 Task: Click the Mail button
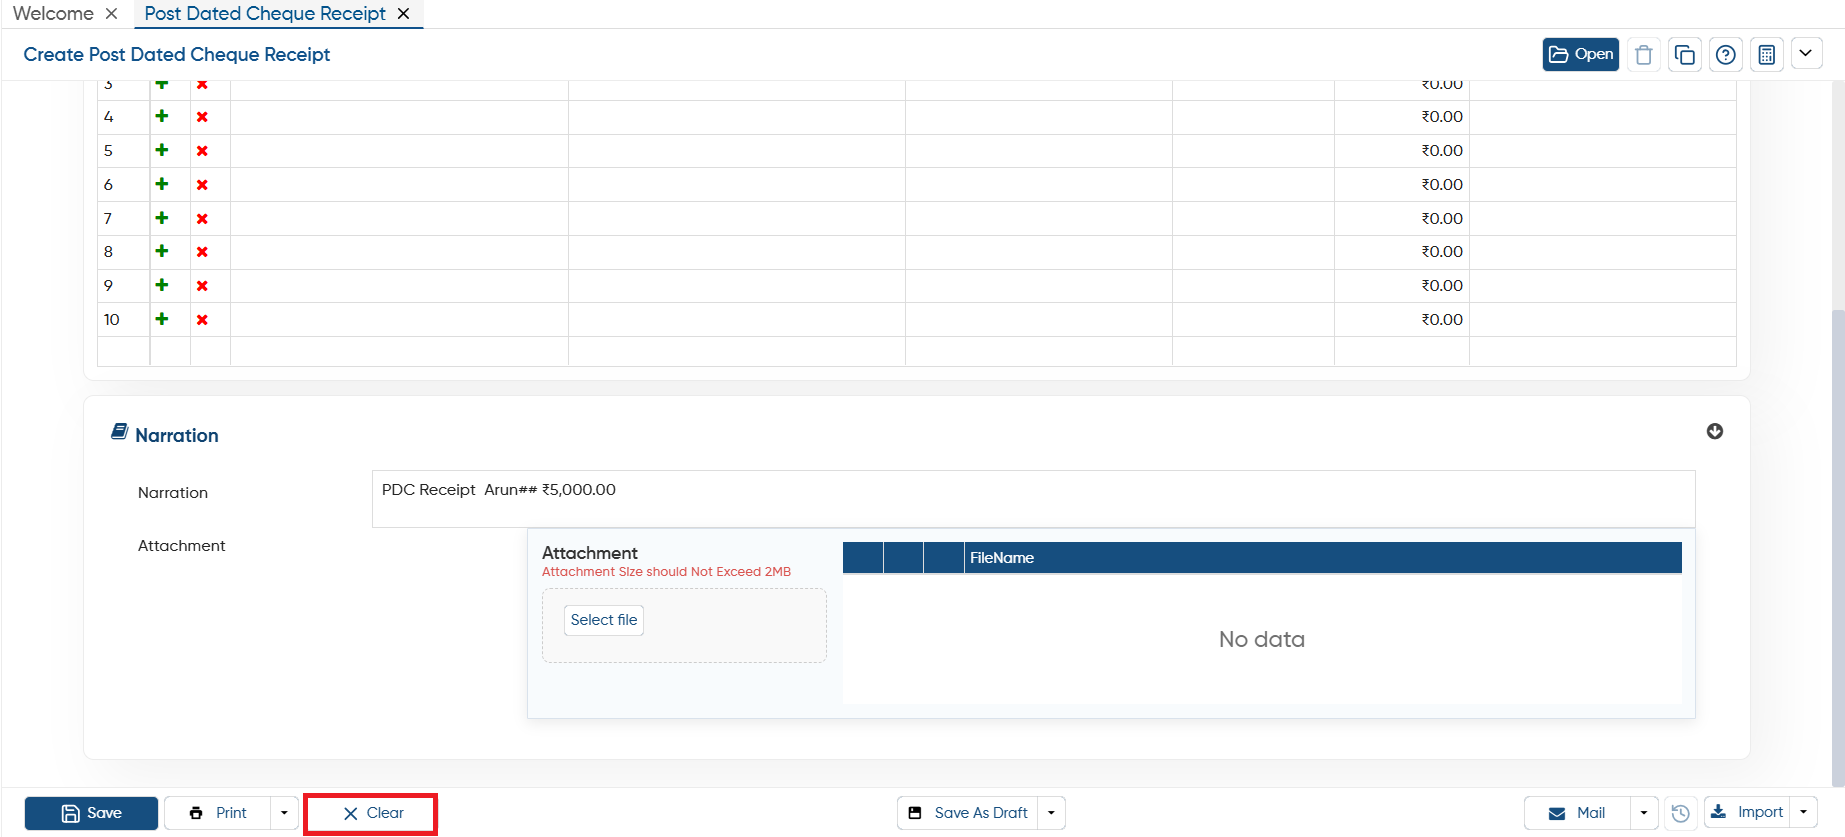[1577, 813]
